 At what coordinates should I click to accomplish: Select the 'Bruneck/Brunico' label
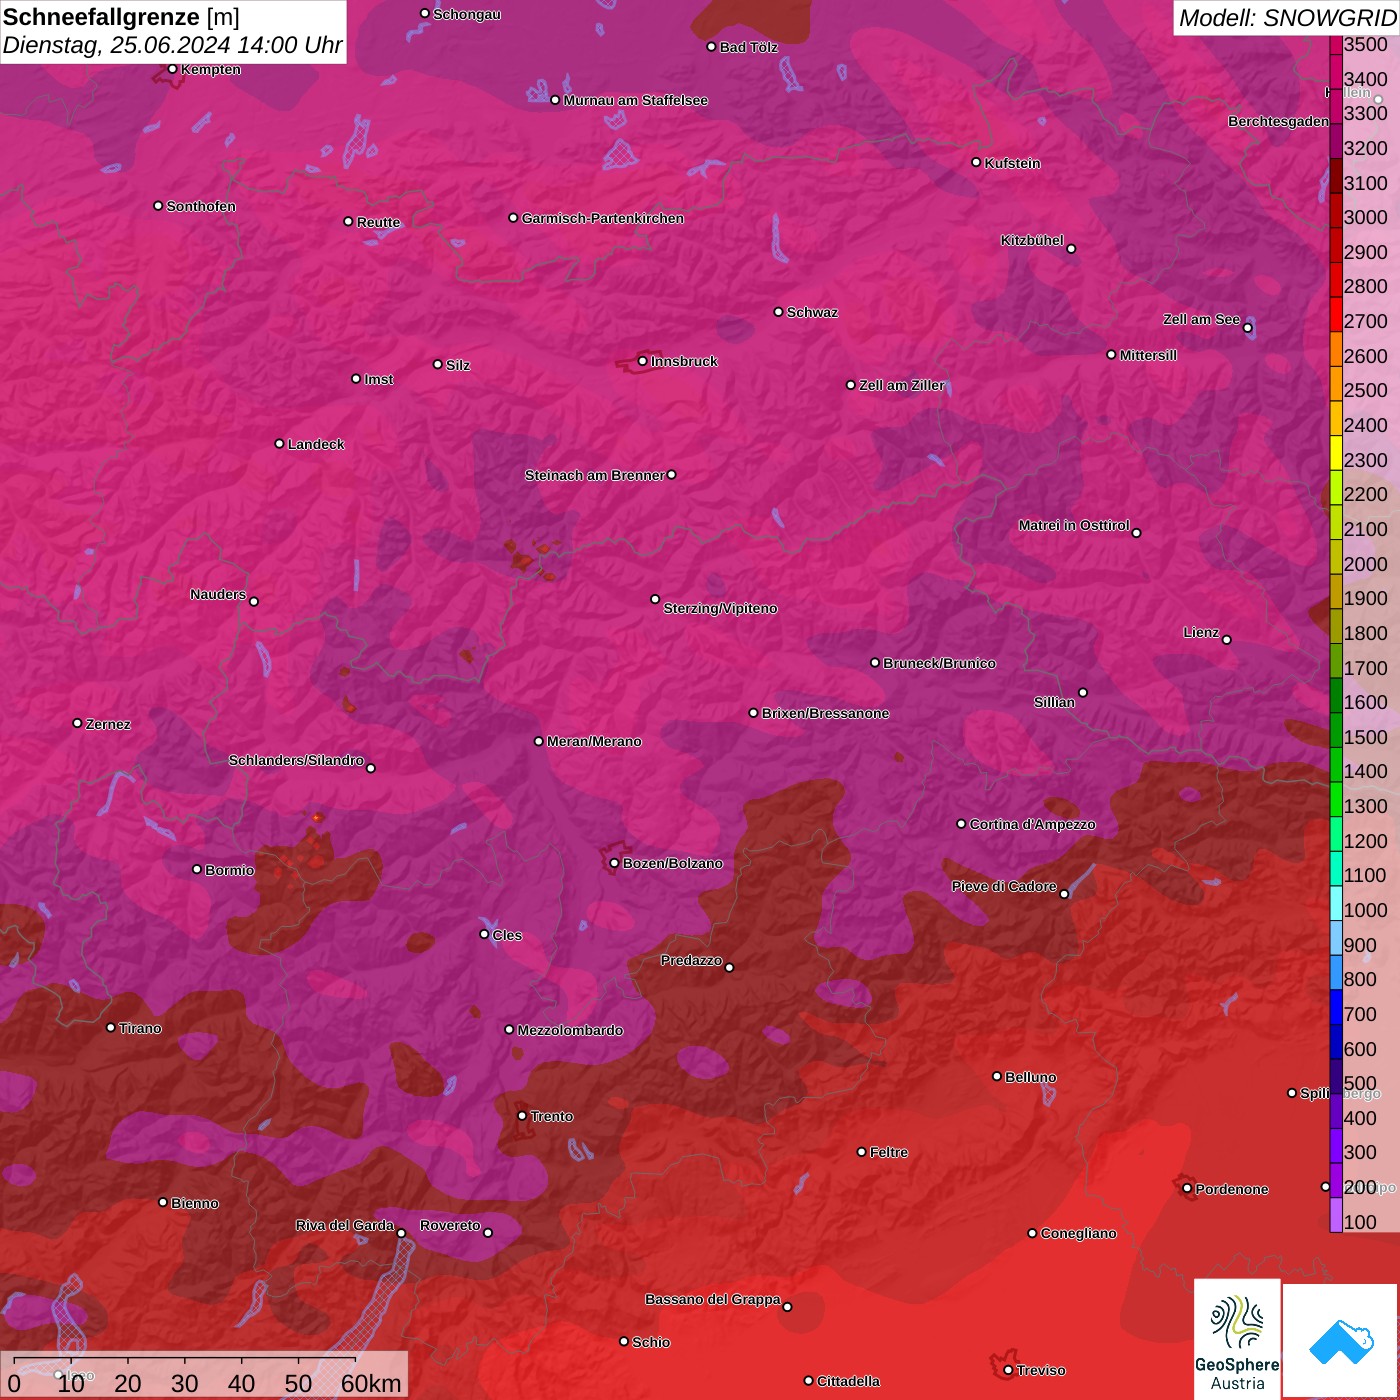[939, 663]
